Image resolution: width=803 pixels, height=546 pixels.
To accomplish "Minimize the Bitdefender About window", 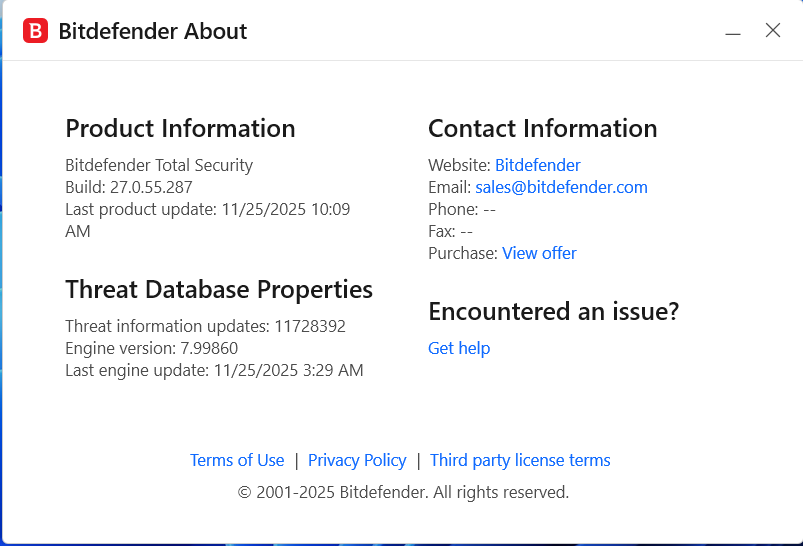I will click(x=733, y=32).
